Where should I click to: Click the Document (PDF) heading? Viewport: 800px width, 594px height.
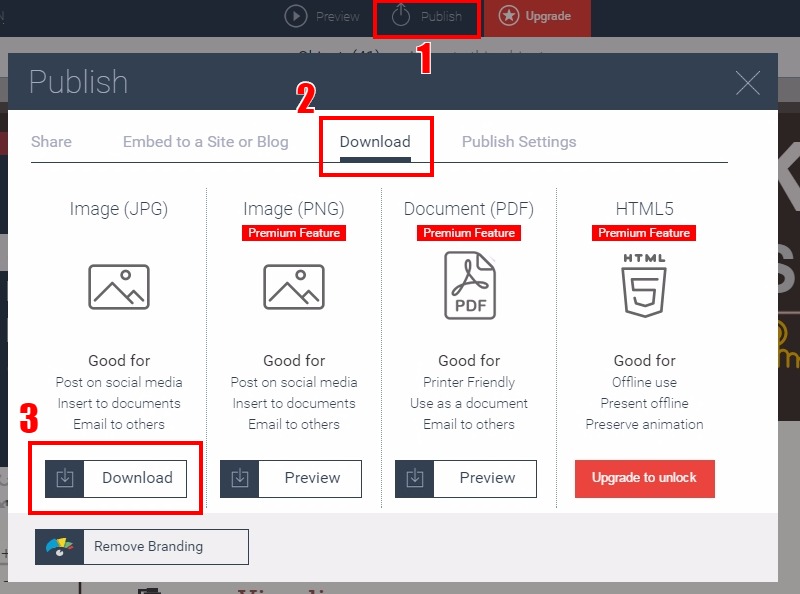point(469,209)
